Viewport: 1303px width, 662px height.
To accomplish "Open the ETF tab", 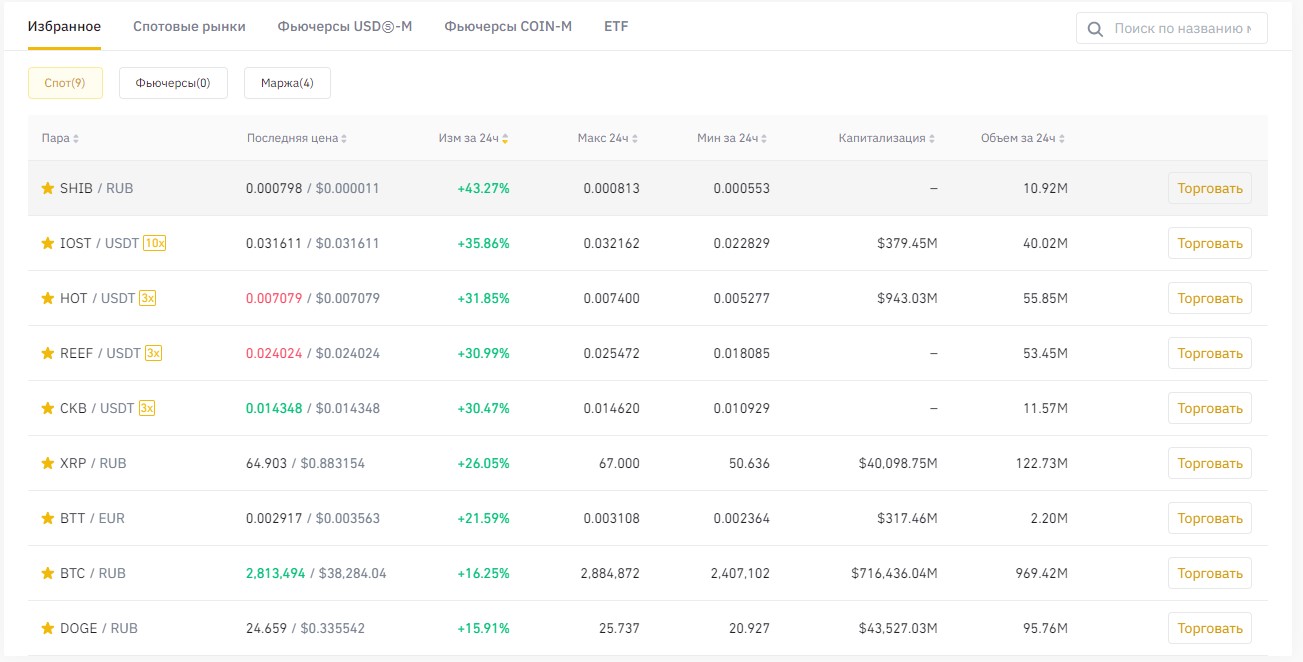I will (616, 26).
